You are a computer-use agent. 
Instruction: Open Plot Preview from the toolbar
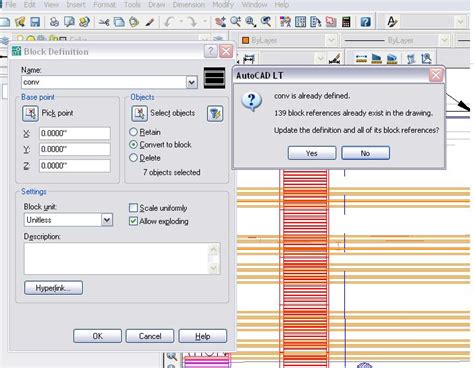[69, 22]
